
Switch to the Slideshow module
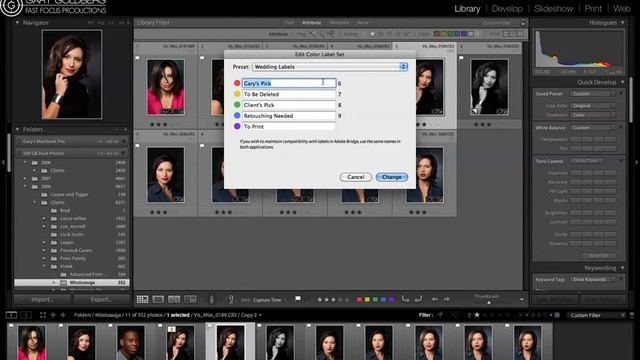pos(553,9)
